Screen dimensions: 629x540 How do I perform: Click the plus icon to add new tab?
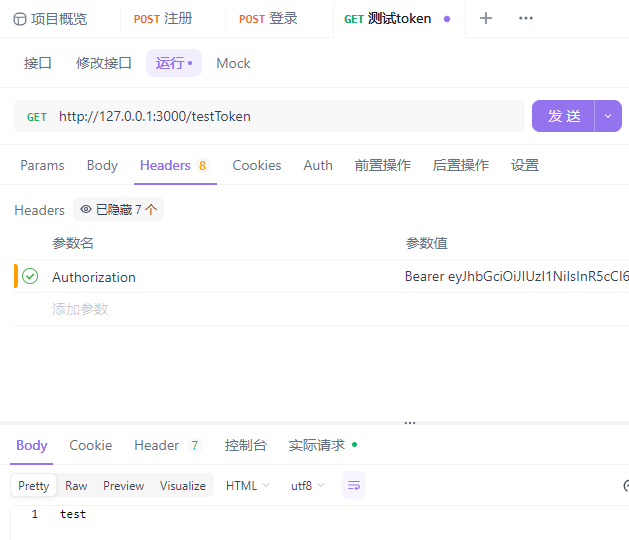coord(486,18)
